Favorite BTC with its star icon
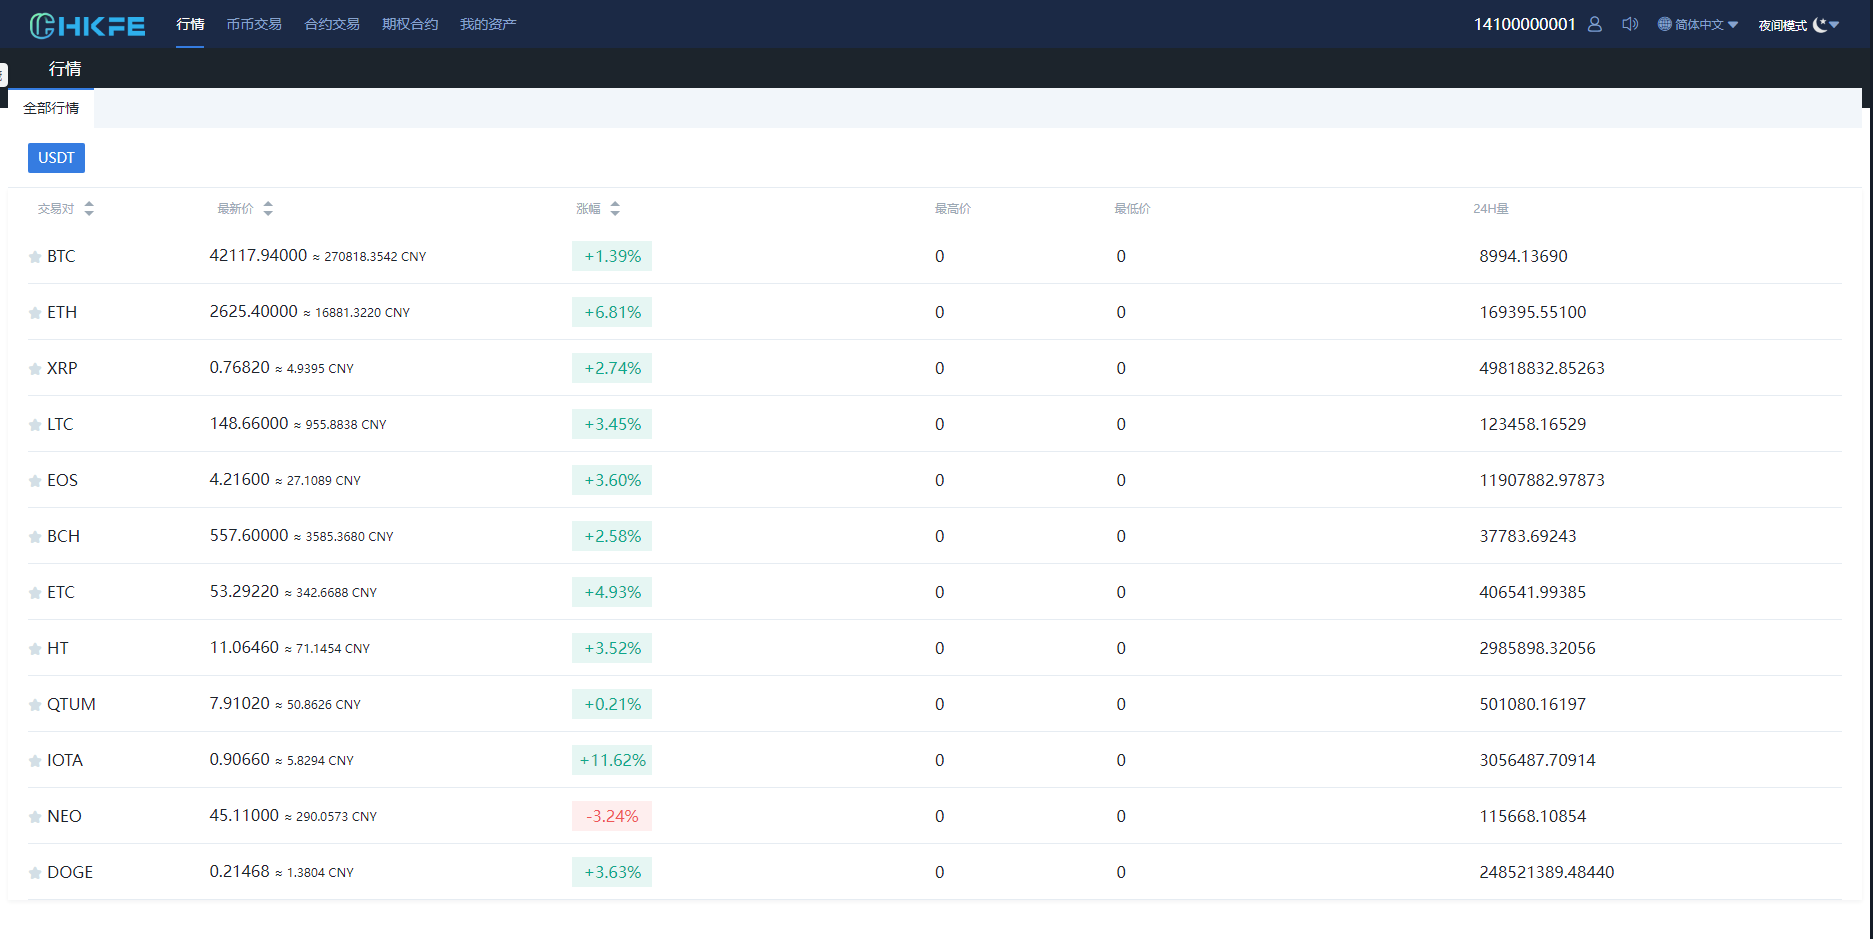The width and height of the screenshot is (1873, 939). point(35,257)
